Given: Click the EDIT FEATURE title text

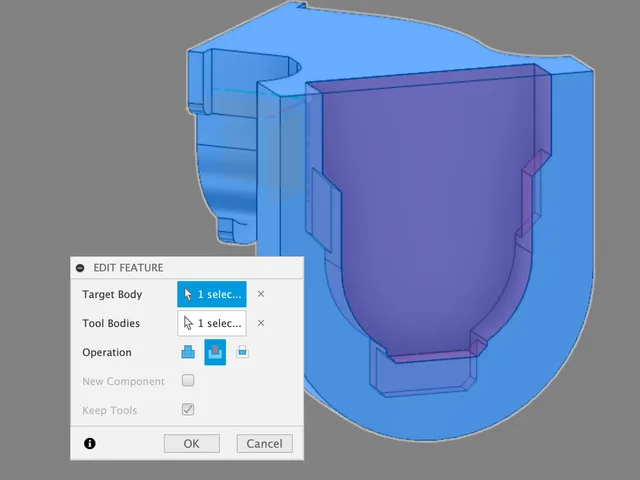Looking at the screenshot, I should click(x=128, y=268).
